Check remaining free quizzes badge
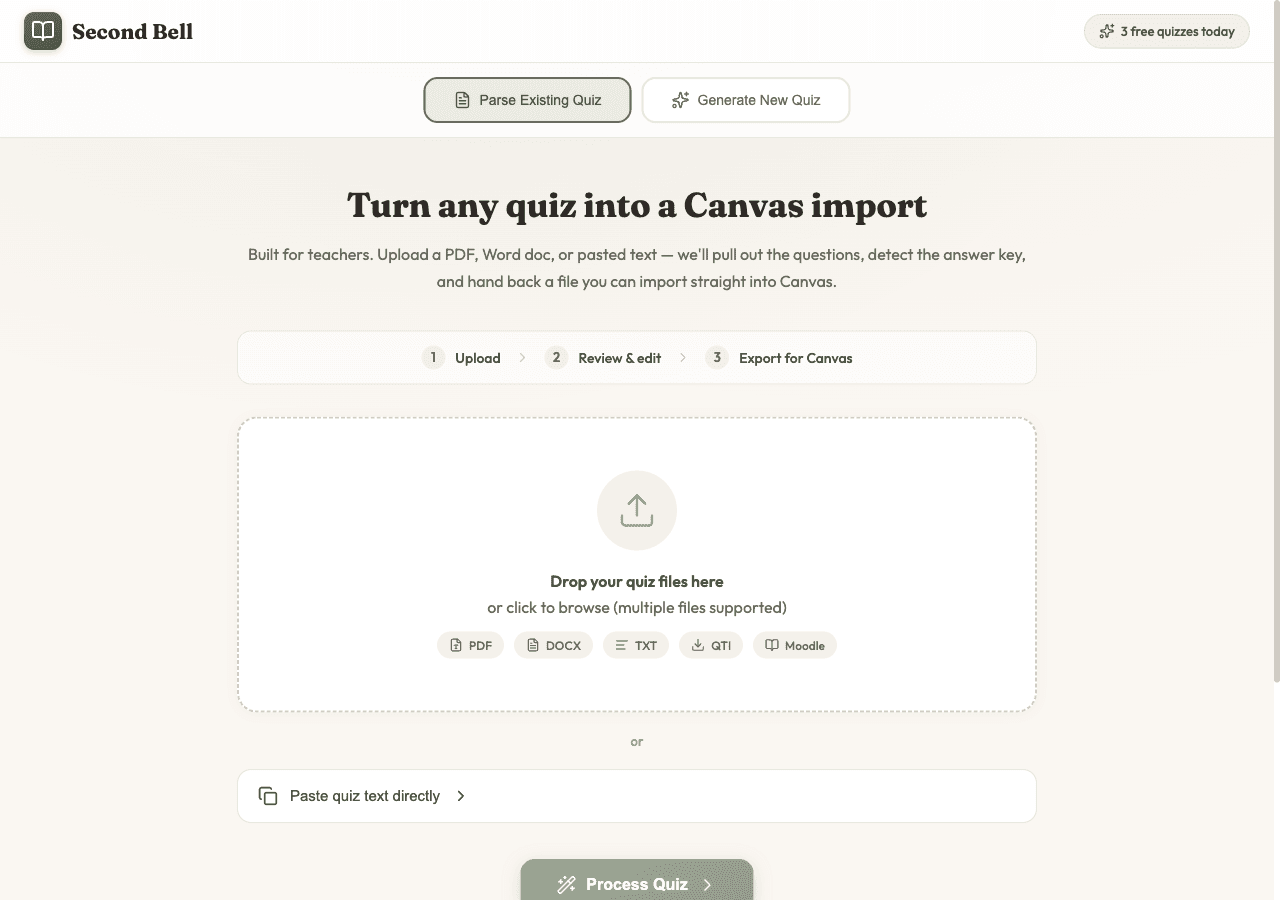The width and height of the screenshot is (1280, 900). (1166, 31)
